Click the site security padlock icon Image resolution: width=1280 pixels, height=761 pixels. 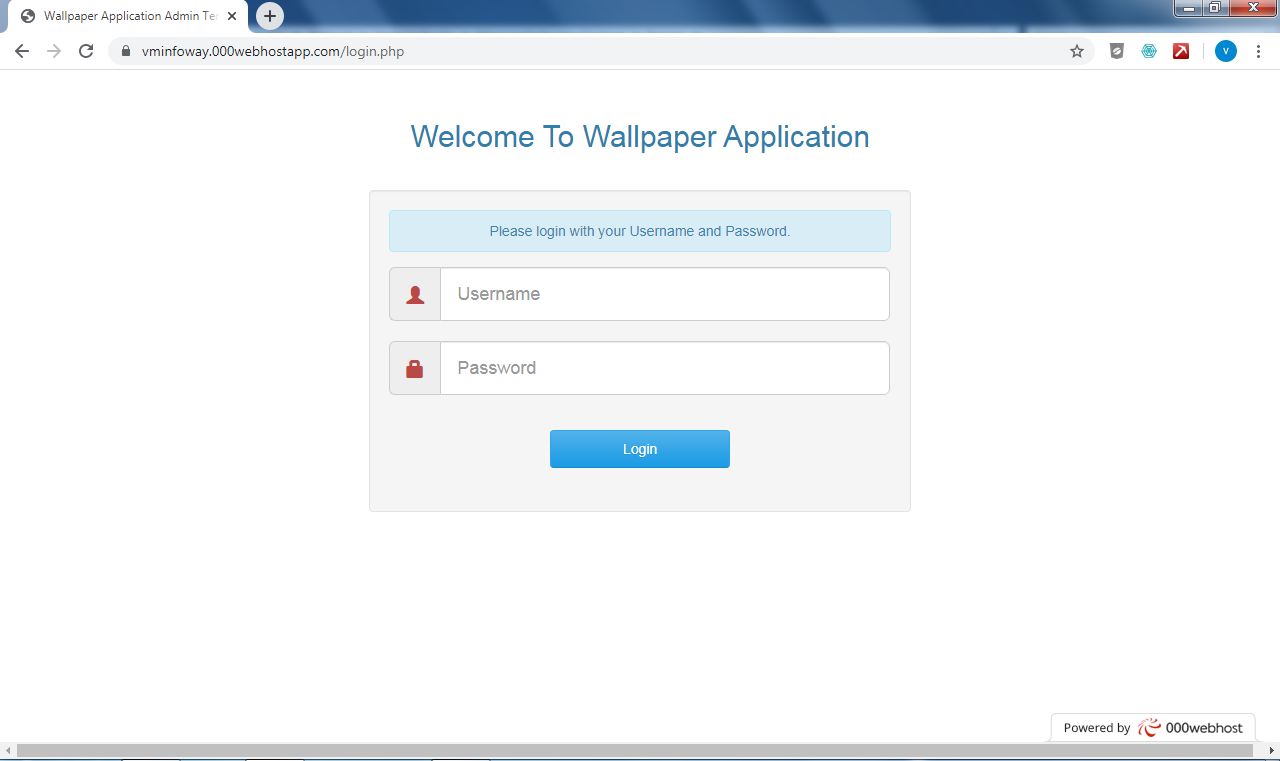(126, 51)
